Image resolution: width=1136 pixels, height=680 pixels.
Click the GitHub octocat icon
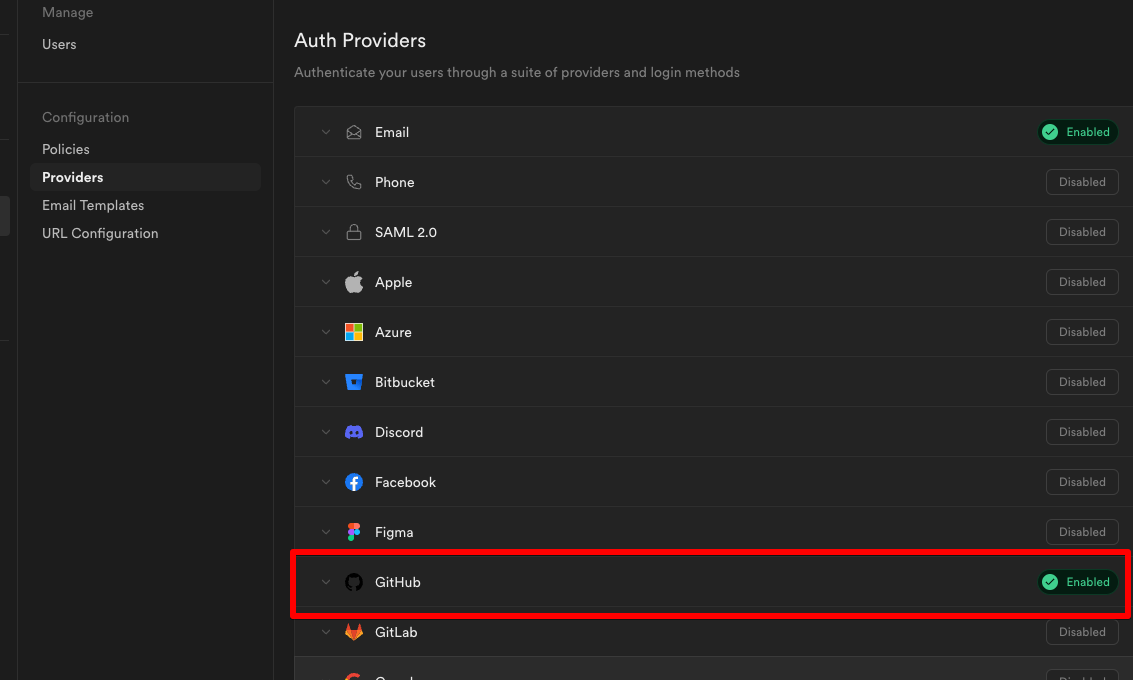tap(354, 582)
